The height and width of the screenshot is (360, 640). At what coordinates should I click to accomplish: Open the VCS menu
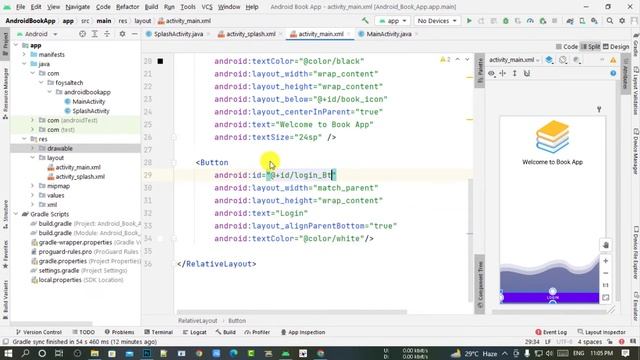click(207, 7)
